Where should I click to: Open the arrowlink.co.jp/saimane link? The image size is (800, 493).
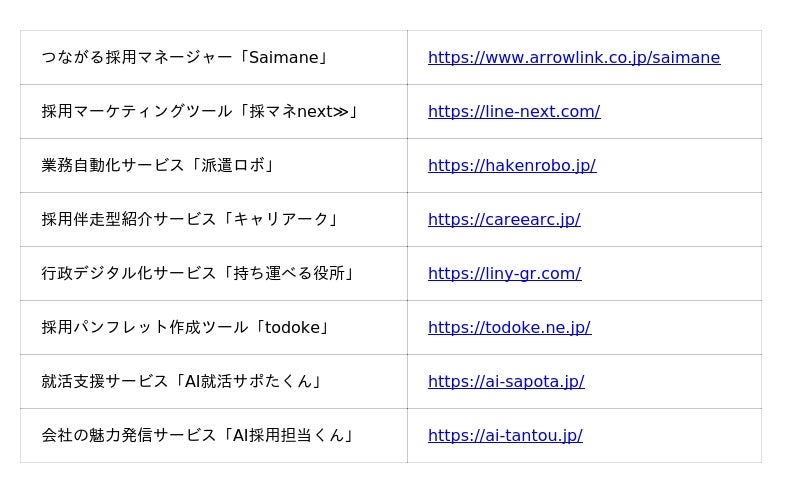(x=573, y=58)
